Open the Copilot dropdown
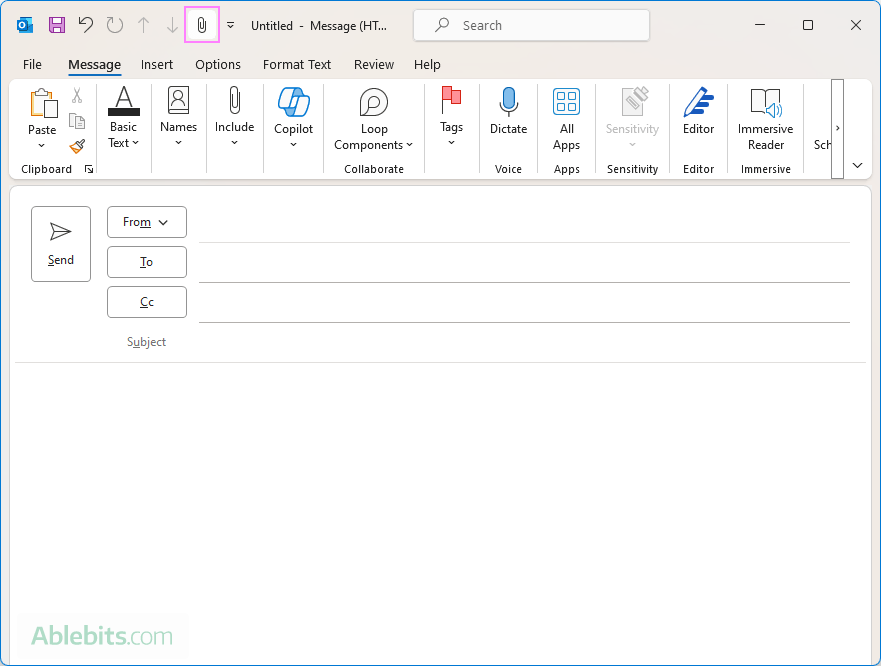Screen dimensions: 881x666 pos(293,118)
